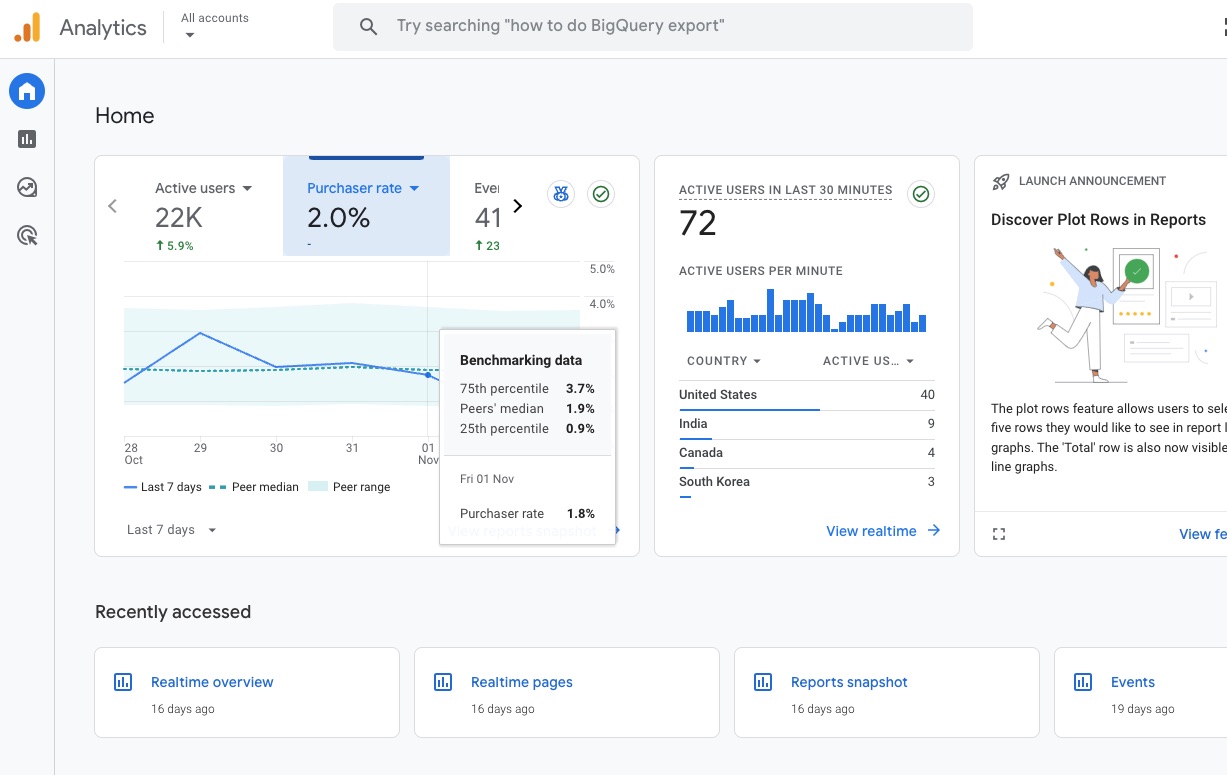This screenshot has height=775, width=1227.
Task: Click the Analytics product name text
Action: tap(103, 27)
